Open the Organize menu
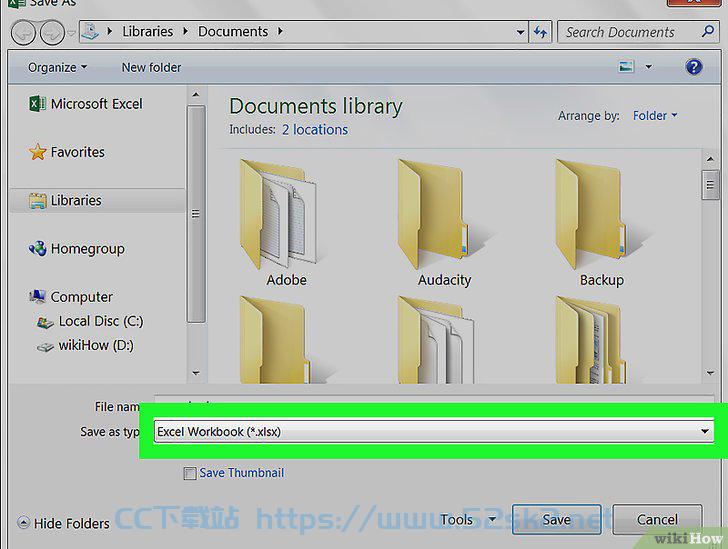 coord(58,67)
